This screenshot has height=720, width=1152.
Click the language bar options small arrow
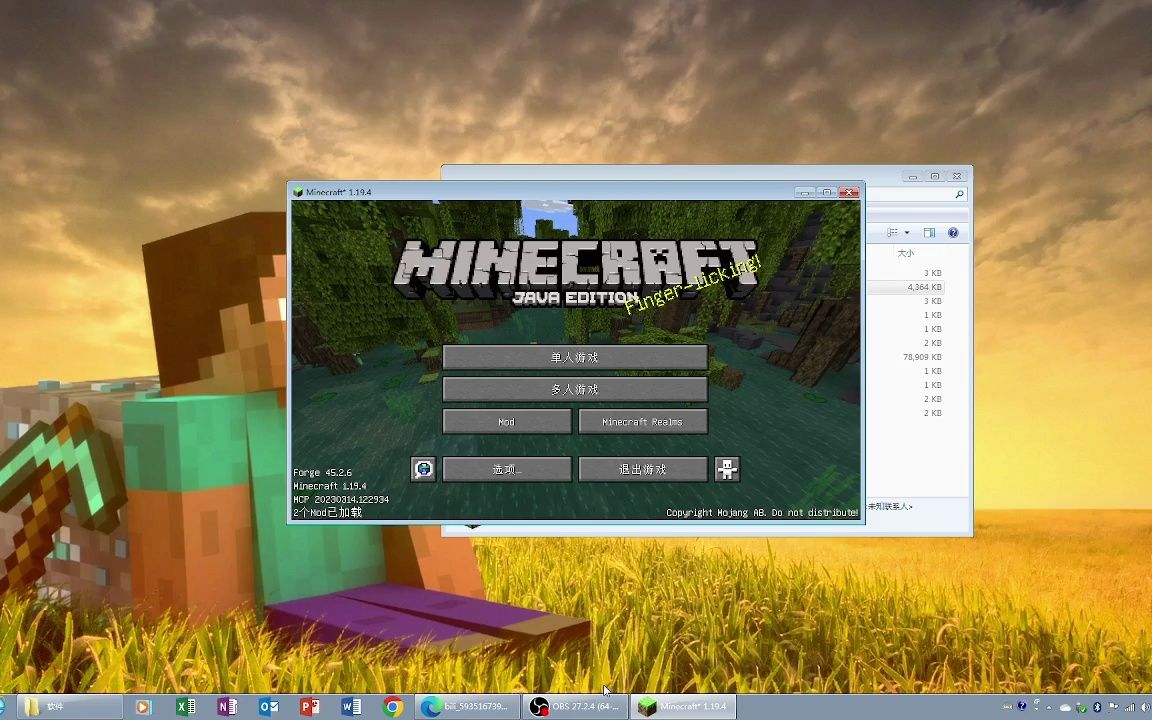point(1037,709)
